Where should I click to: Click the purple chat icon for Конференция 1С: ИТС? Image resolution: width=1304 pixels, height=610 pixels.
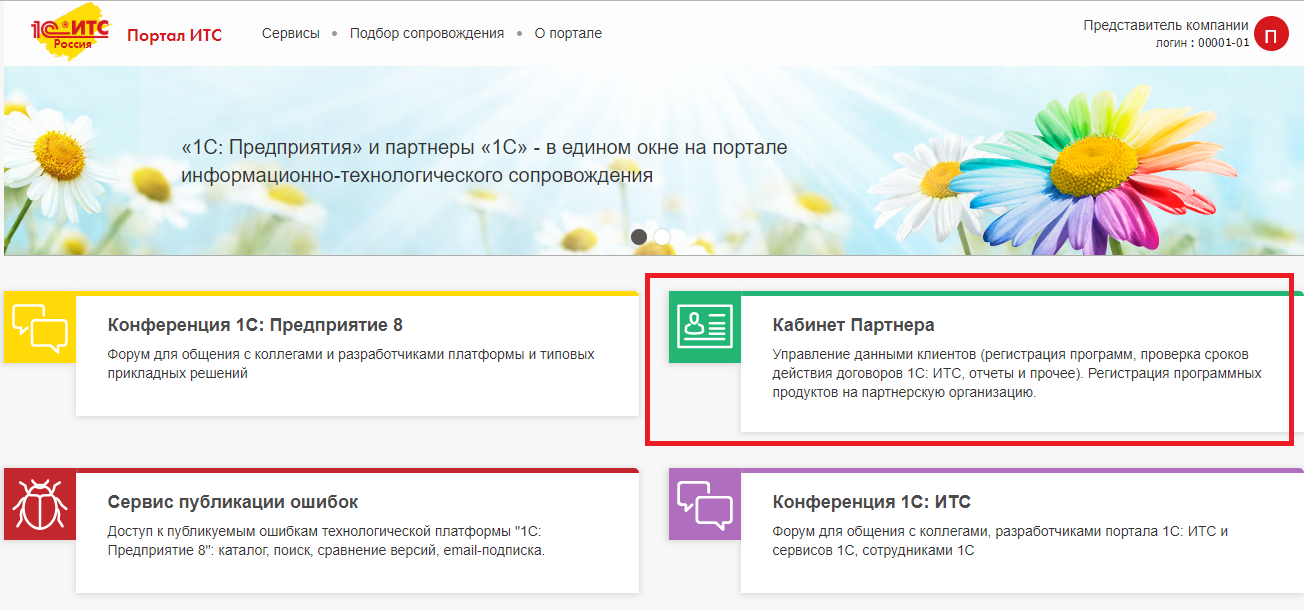[x=705, y=504]
